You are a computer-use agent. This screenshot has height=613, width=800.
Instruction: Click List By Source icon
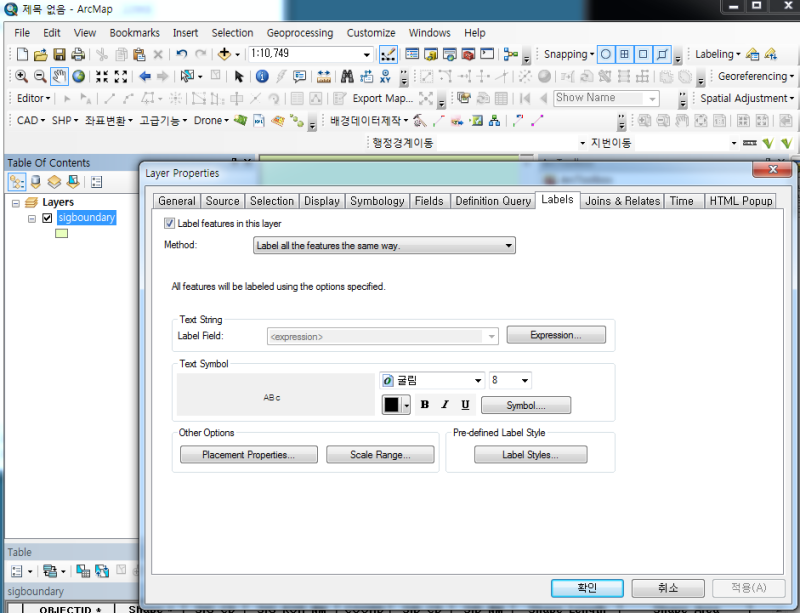pyautogui.click(x=36, y=182)
